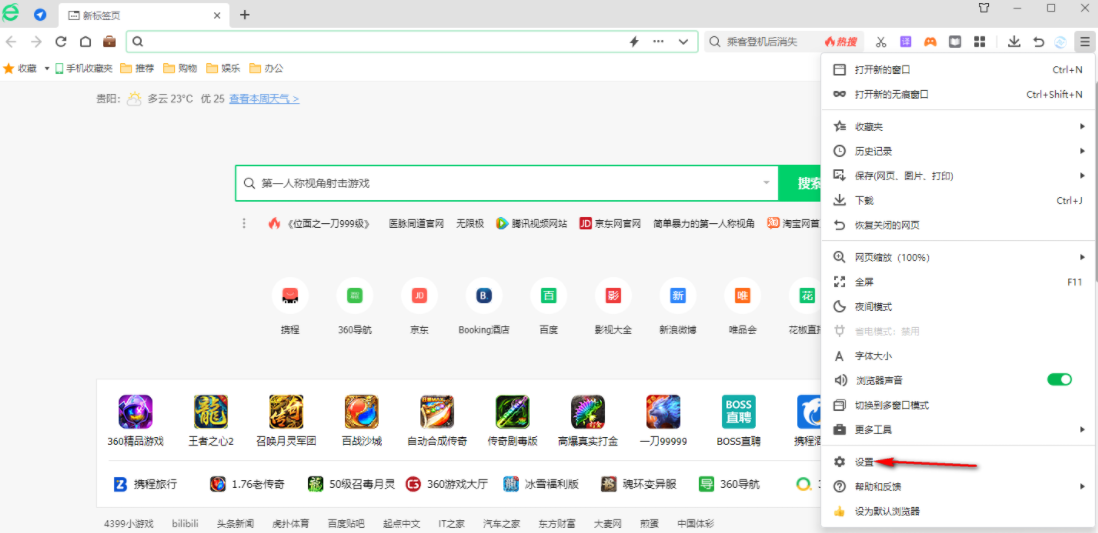Open the four-squares apps grid icon
The width and height of the screenshot is (1098, 533).
[979, 42]
